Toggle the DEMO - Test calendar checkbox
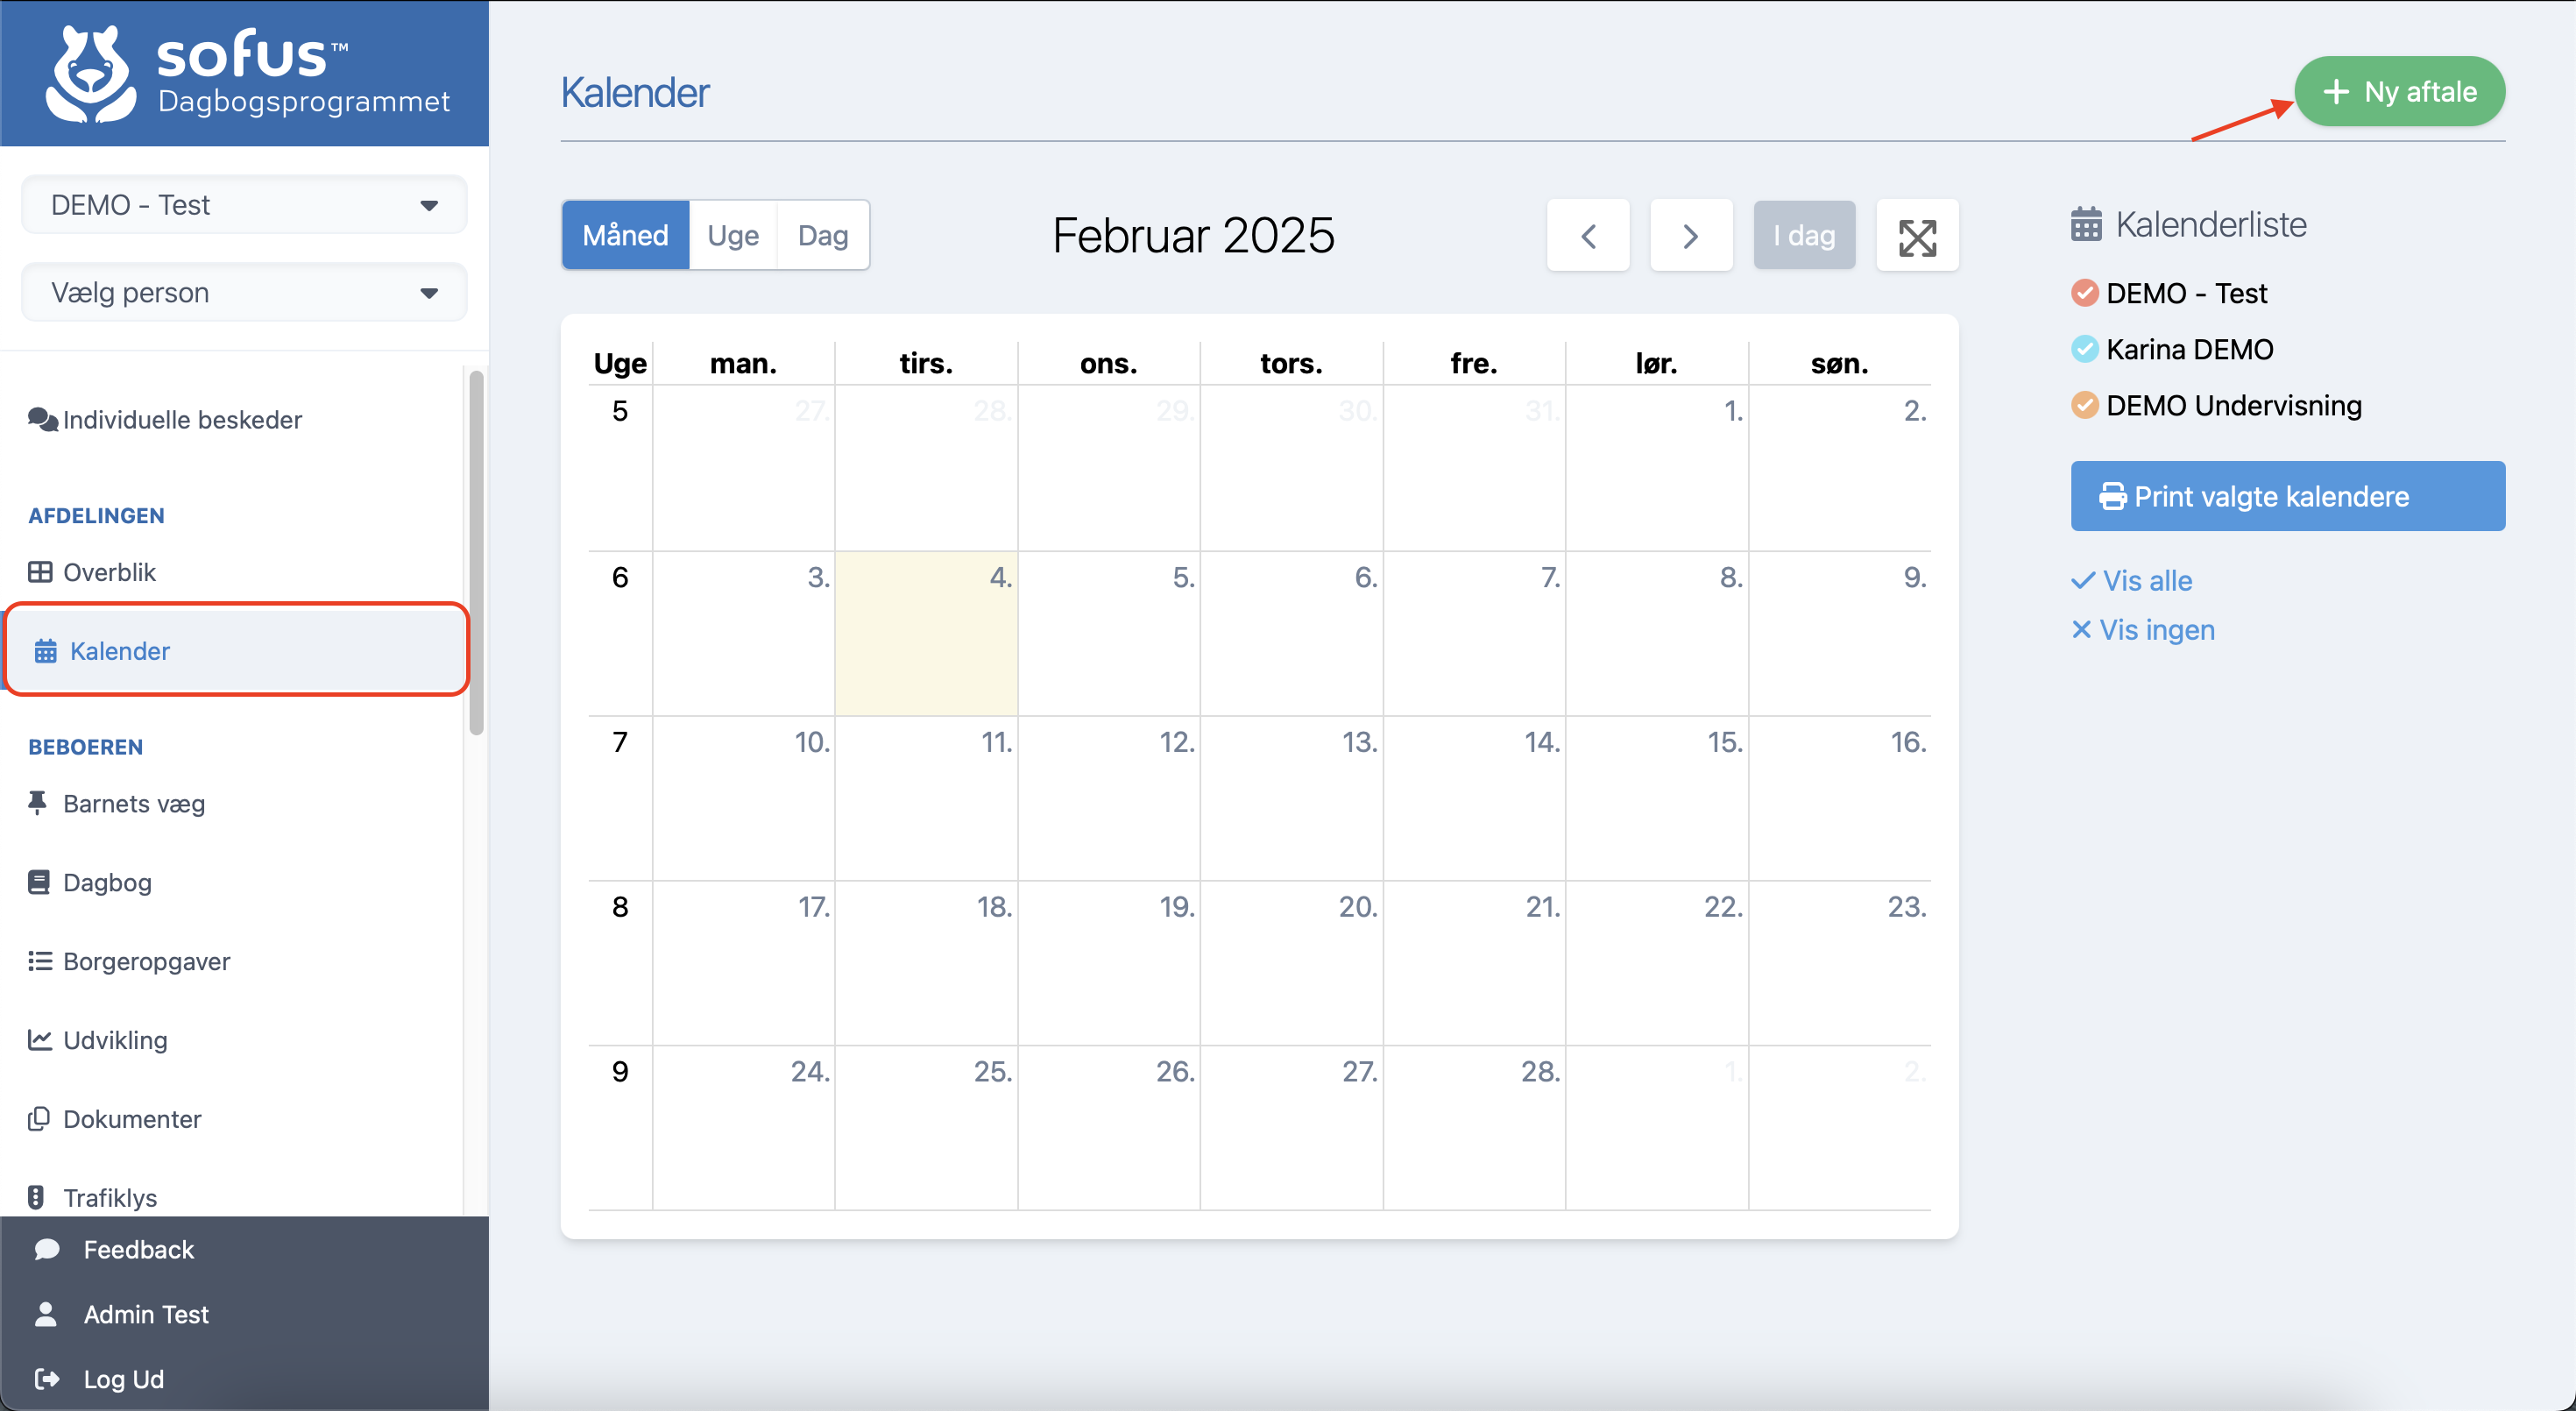The image size is (2576, 1411). point(2084,293)
